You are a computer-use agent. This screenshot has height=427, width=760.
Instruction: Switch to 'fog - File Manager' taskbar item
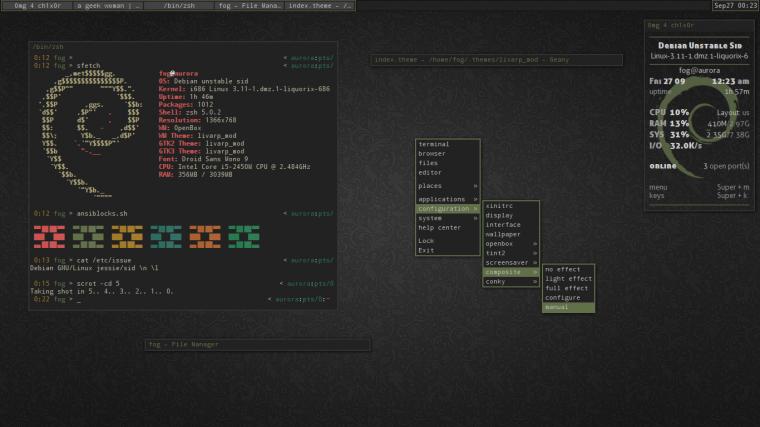250,6
